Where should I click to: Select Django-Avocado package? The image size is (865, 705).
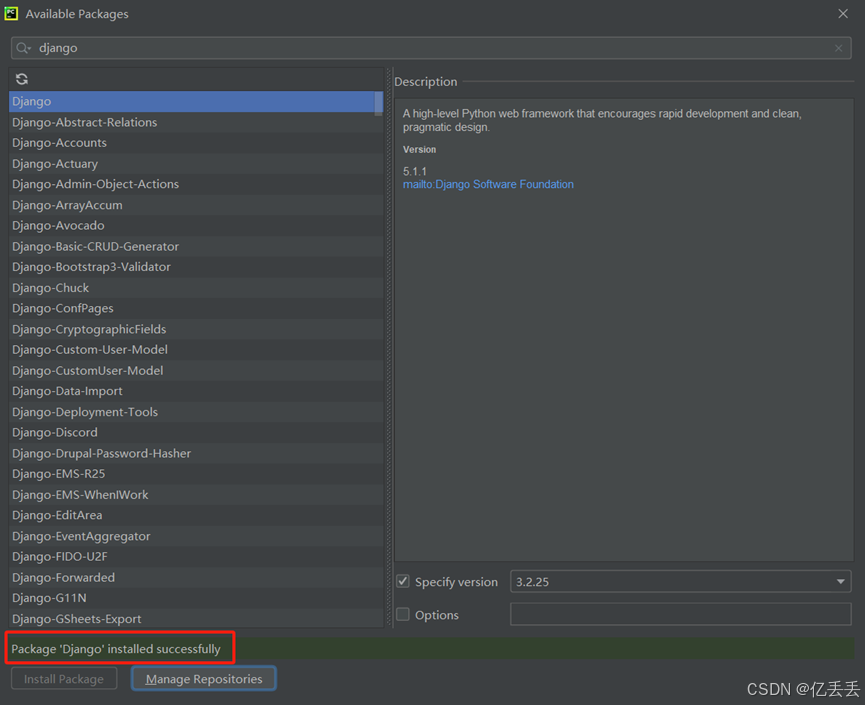[x=196, y=226]
